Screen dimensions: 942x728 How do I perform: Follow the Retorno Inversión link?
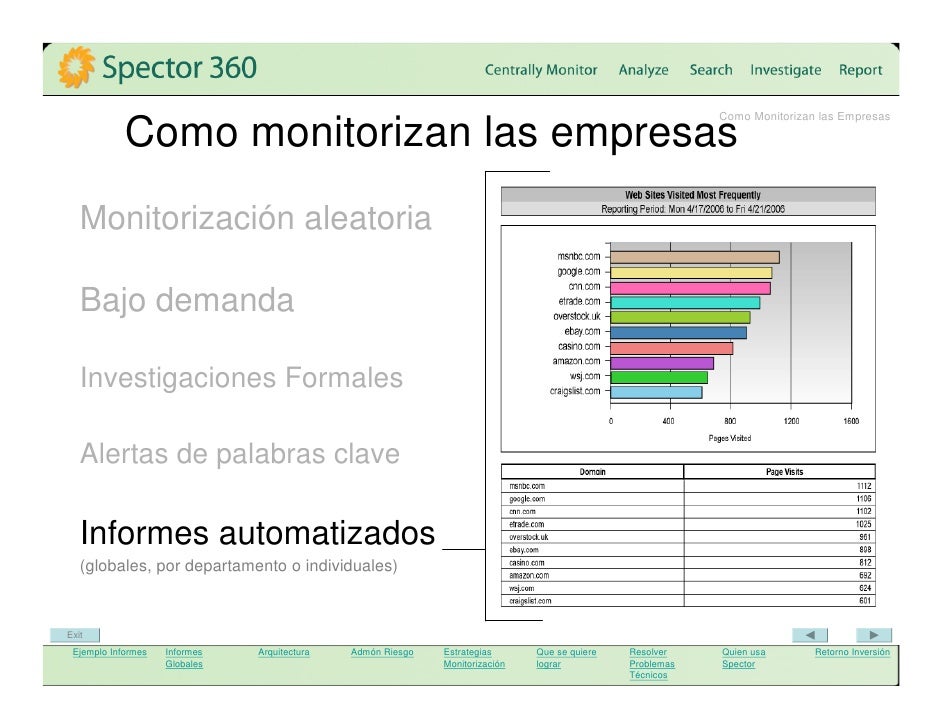point(852,652)
